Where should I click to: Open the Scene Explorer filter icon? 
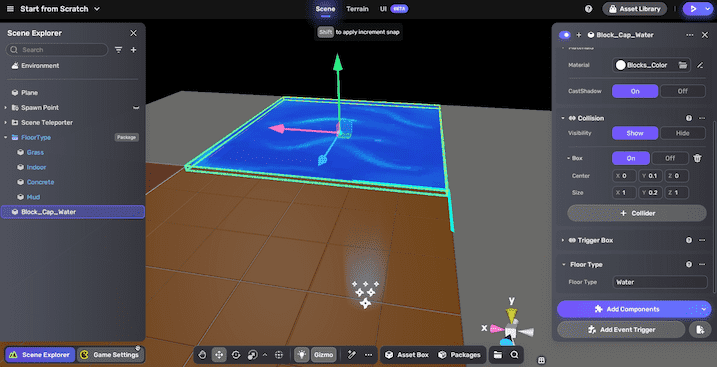click(118, 50)
